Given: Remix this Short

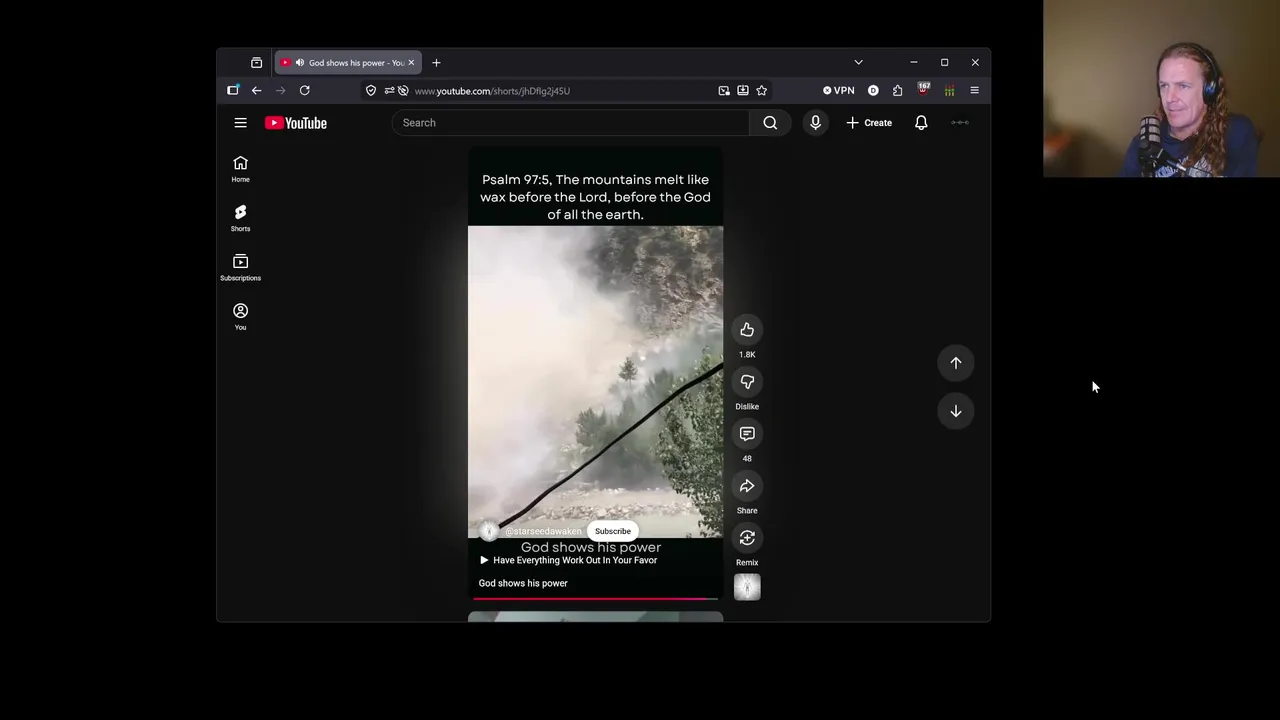Looking at the screenshot, I should click(747, 538).
